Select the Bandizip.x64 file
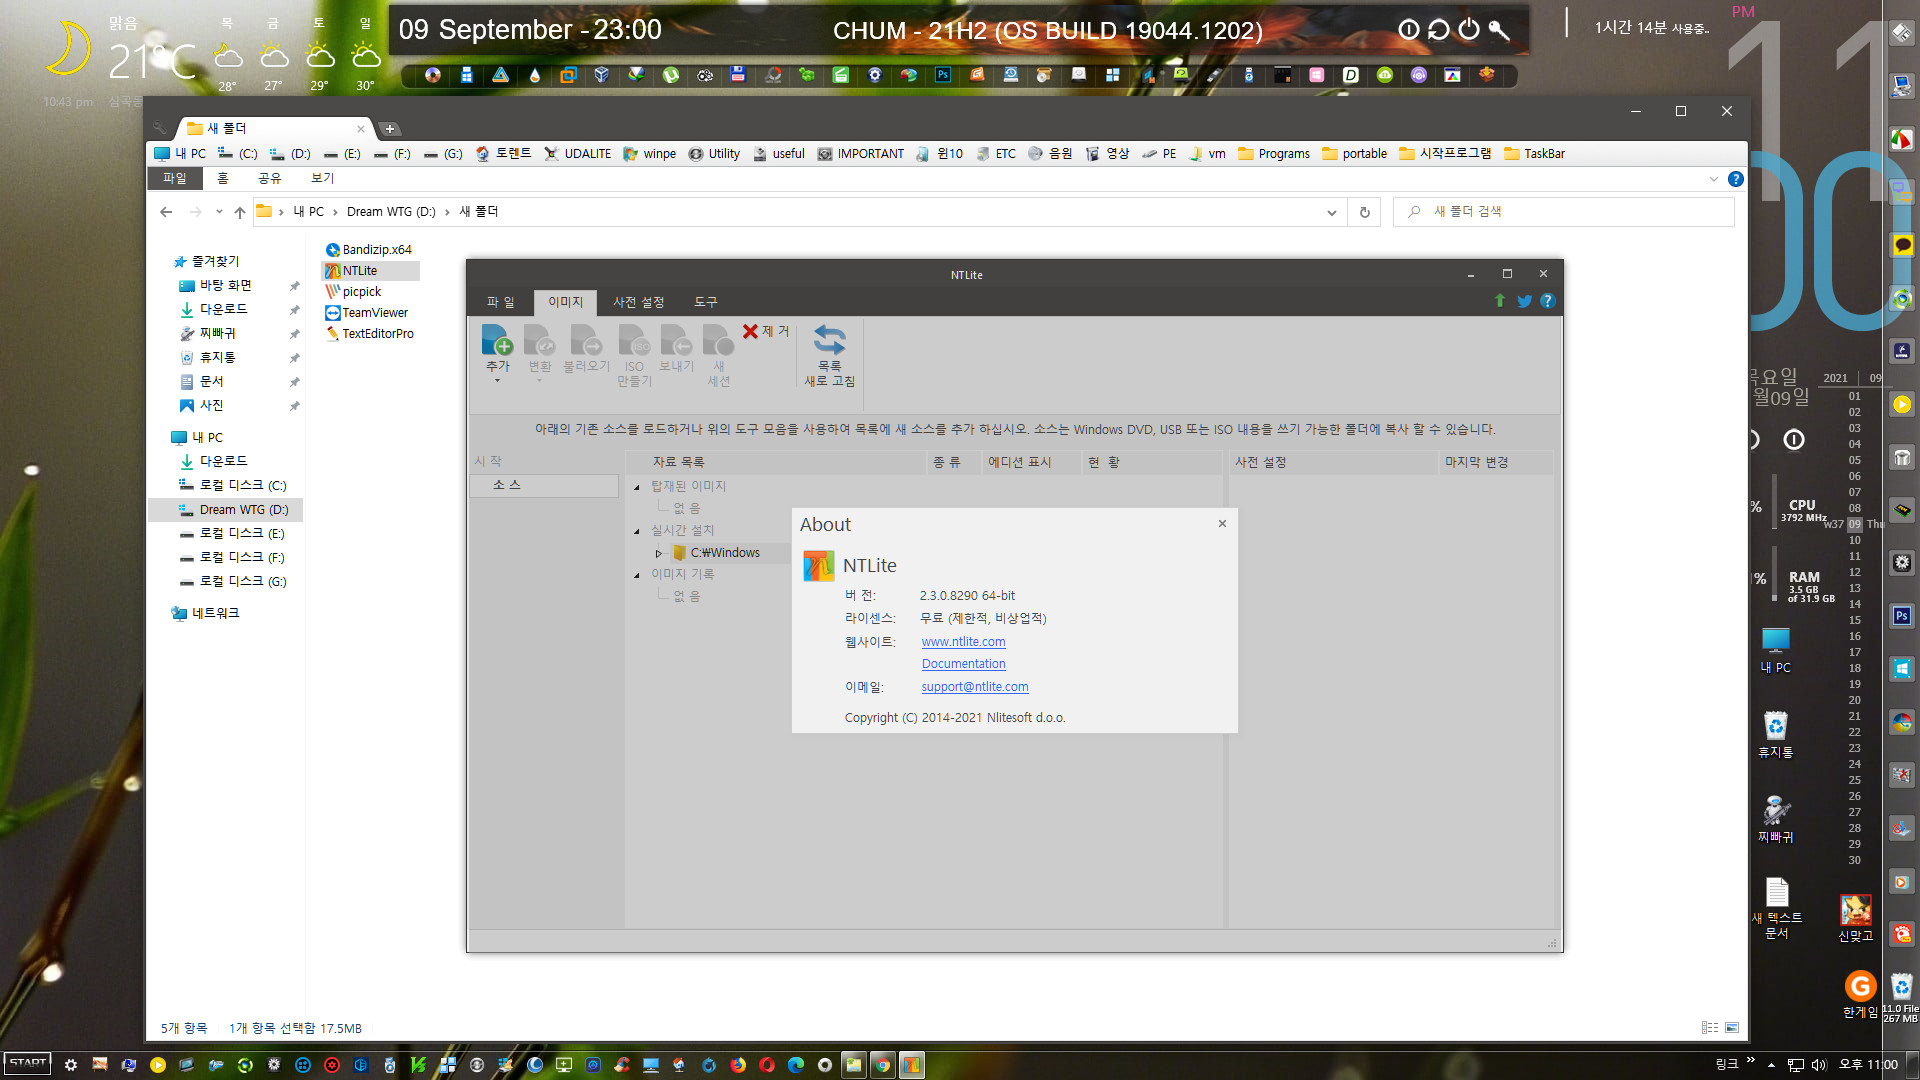Viewport: 1920px width, 1080px height. pos(368,250)
